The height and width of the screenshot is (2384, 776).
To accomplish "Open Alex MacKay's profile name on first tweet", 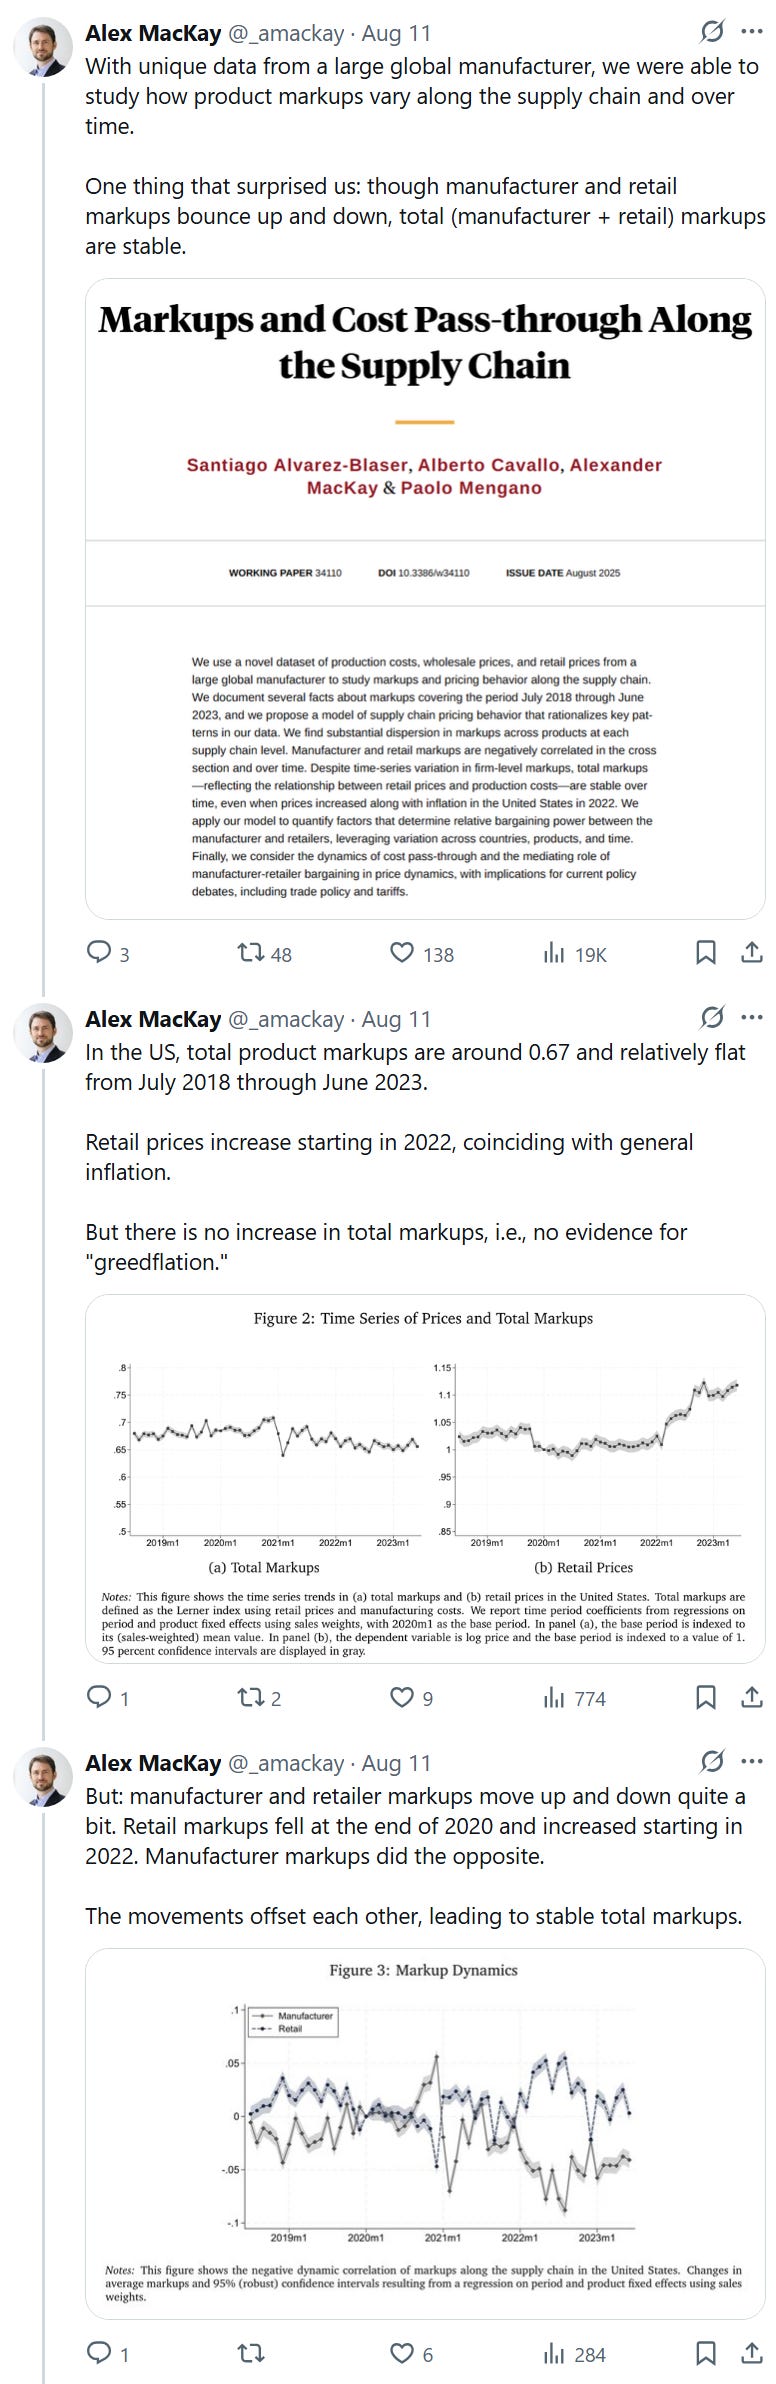I will 153,33.
